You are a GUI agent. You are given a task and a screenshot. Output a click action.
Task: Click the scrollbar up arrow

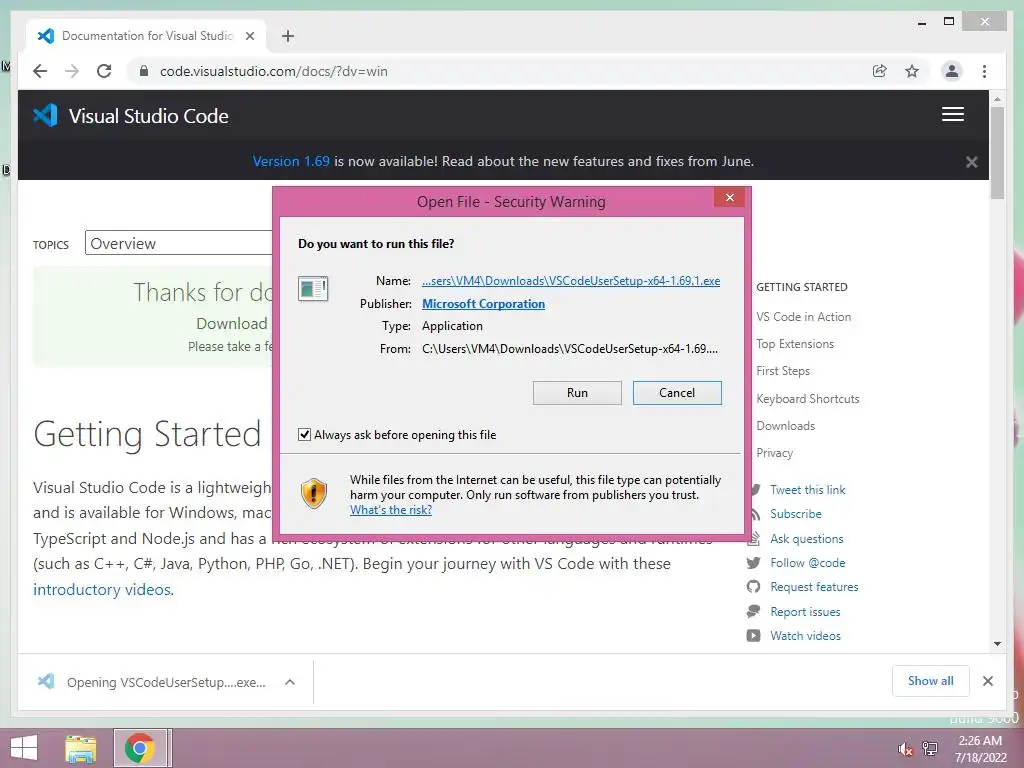point(997,99)
